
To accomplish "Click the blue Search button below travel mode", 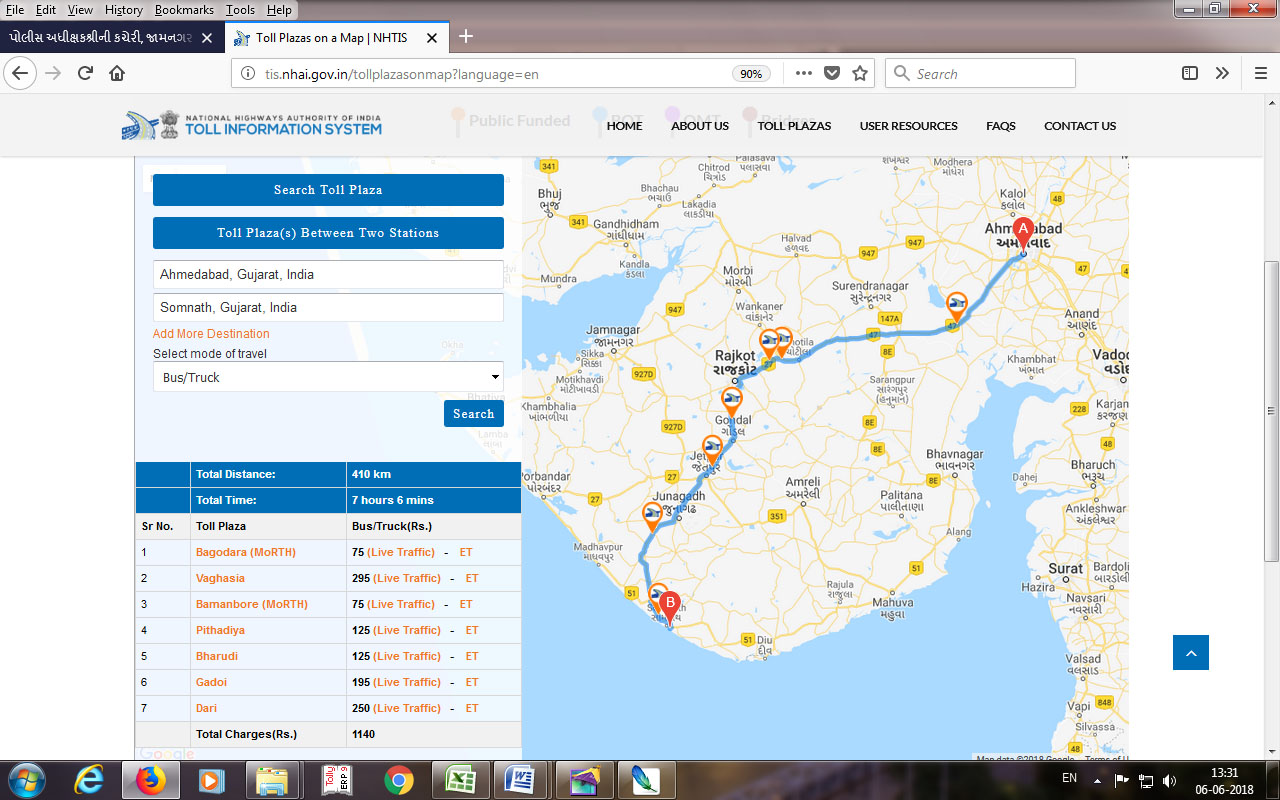I will tap(473, 414).
